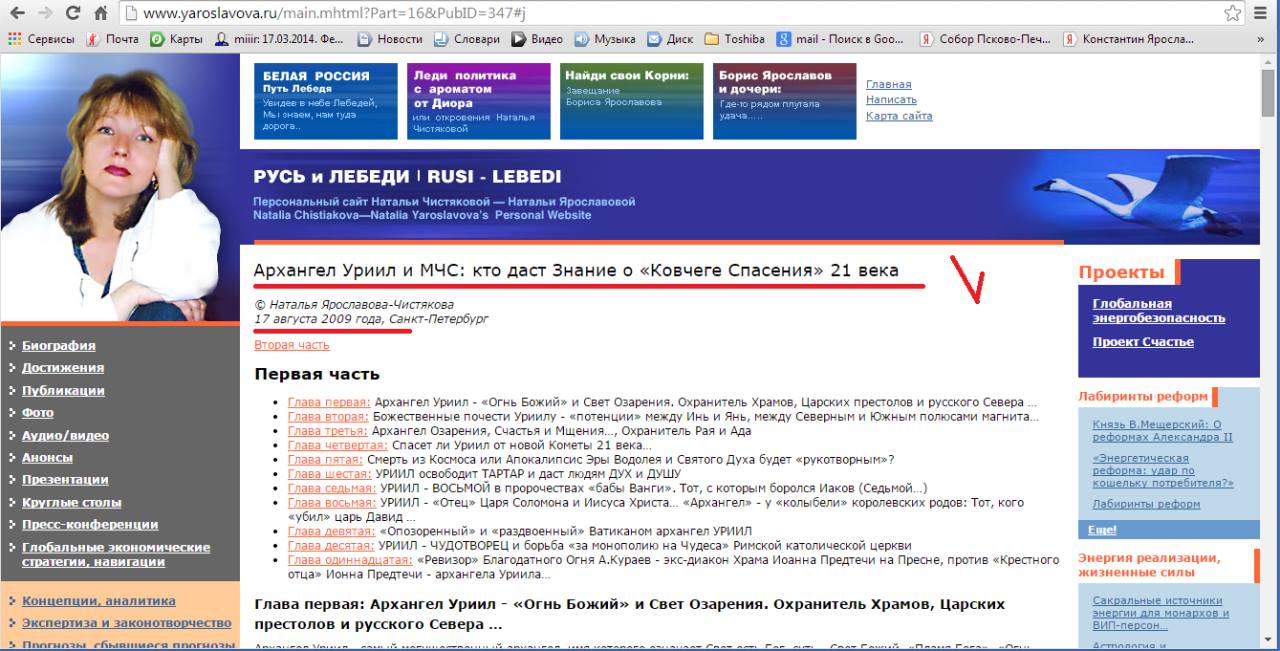This screenshot has width=1280, height=651.
Task: Open the Собор Псково-Печ... bookmark
Action: coord(985,40)
